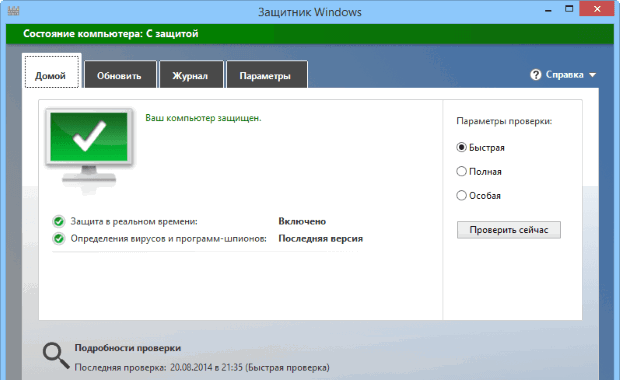Viewport: 620px width, 380px height.
Task: Open the Журнал tab
Action: tap(191, 74)
